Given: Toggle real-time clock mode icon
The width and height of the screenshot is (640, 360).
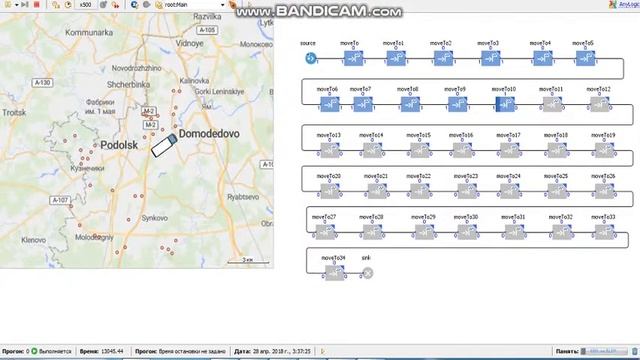Looking at the screenshot, I should (x=68, y=5).
